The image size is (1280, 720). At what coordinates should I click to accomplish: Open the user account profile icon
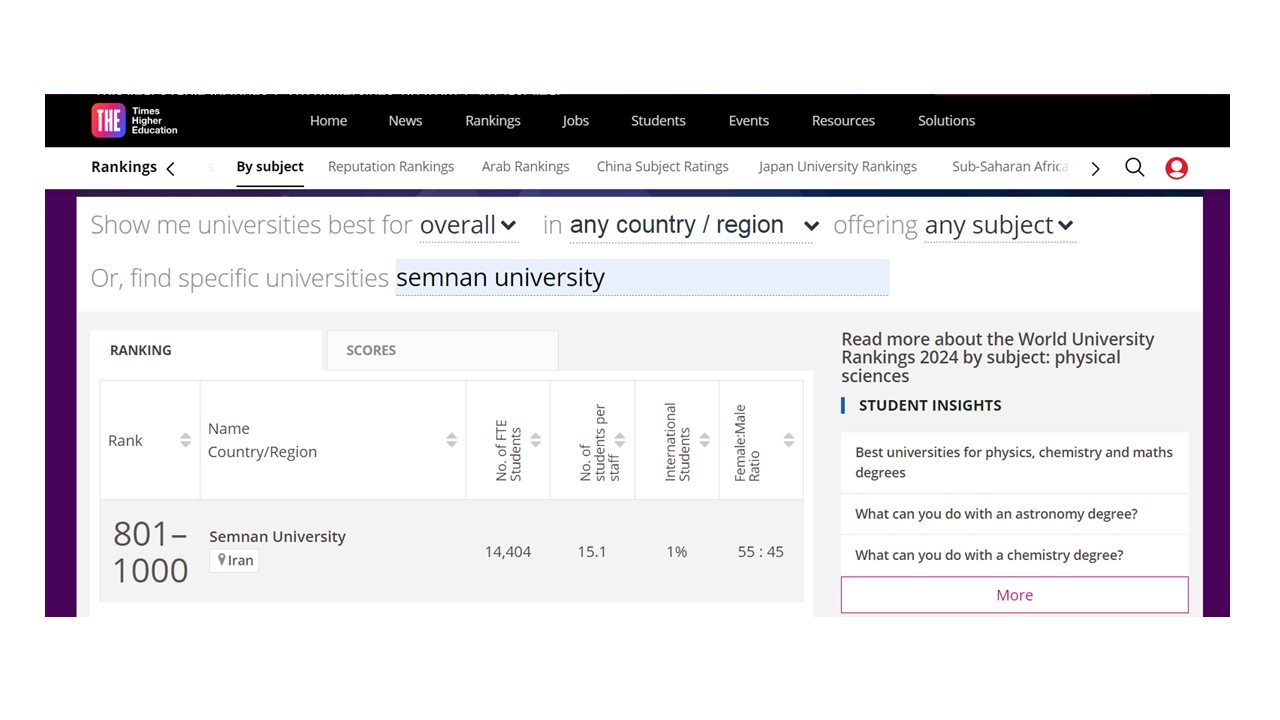click(1176, 168)
